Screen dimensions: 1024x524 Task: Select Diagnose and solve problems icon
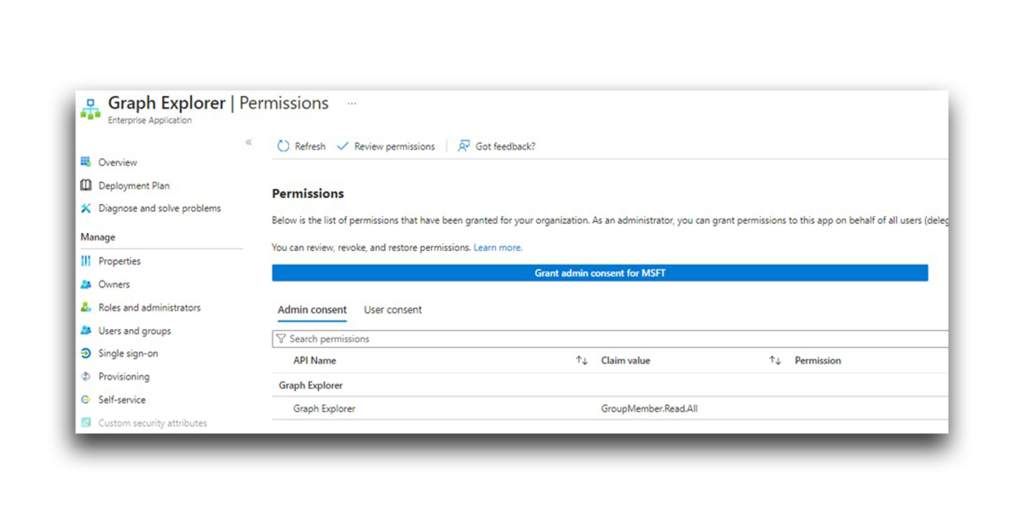click(x=86, y=208)
